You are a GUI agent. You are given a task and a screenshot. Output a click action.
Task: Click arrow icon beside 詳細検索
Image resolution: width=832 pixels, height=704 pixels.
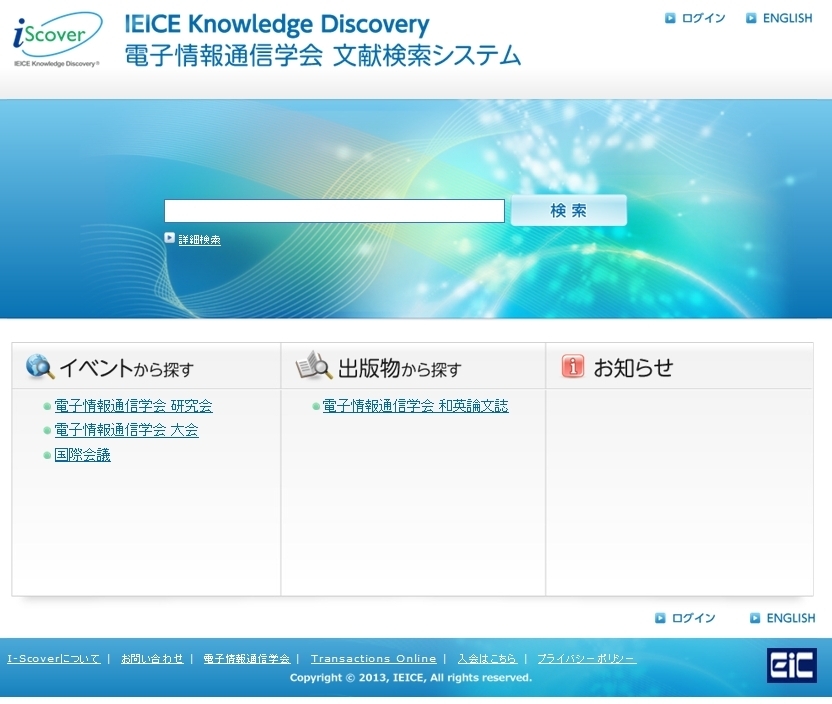coord(169,238)
